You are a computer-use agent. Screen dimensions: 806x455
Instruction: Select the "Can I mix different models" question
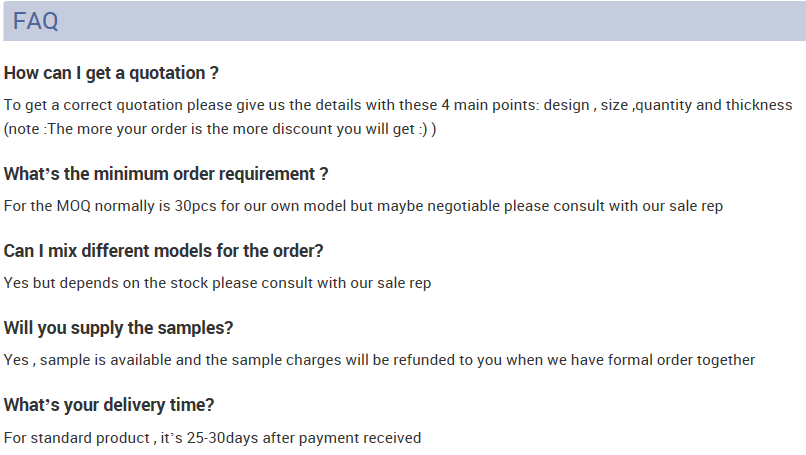coord(164,251)
